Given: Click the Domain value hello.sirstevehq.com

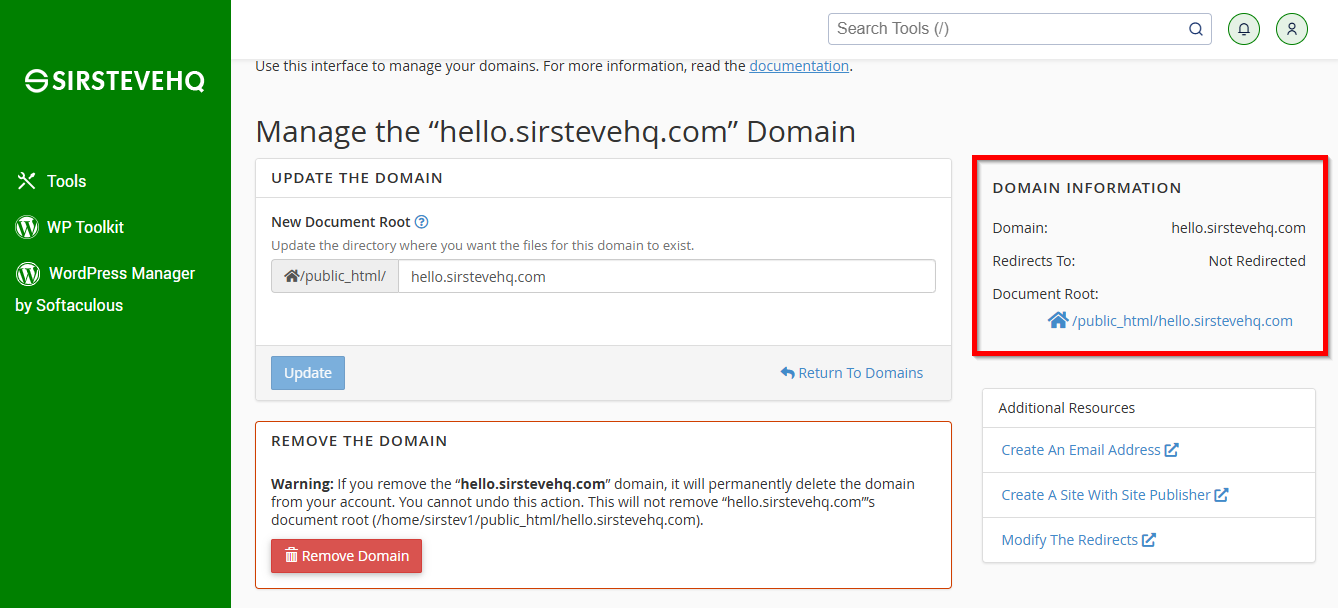Looking at the screenshot, I should pos(1238,228).
